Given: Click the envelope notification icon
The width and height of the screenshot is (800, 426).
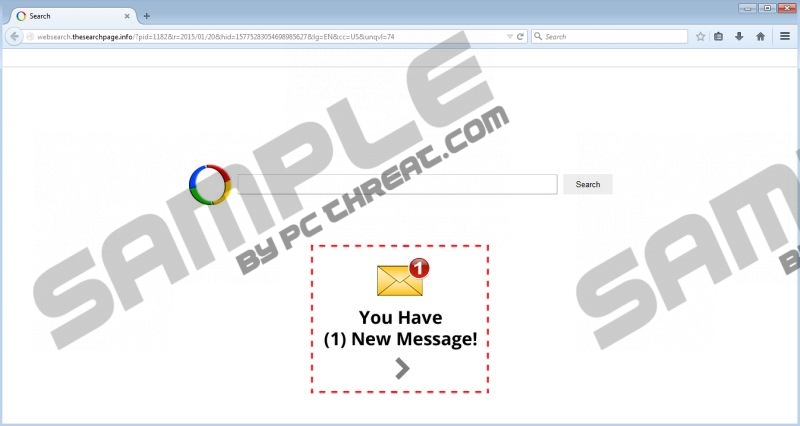Looking at the screenshot, I should coord(401,279).
